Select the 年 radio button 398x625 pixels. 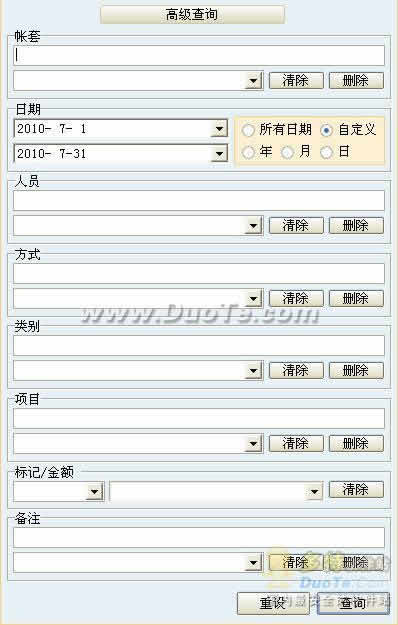(248, 152)
